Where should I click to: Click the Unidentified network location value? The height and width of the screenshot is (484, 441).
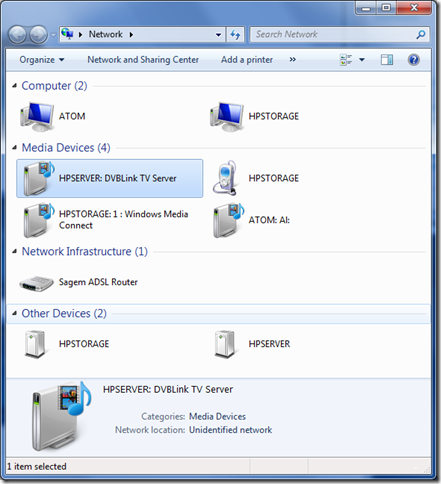(231, 430)
